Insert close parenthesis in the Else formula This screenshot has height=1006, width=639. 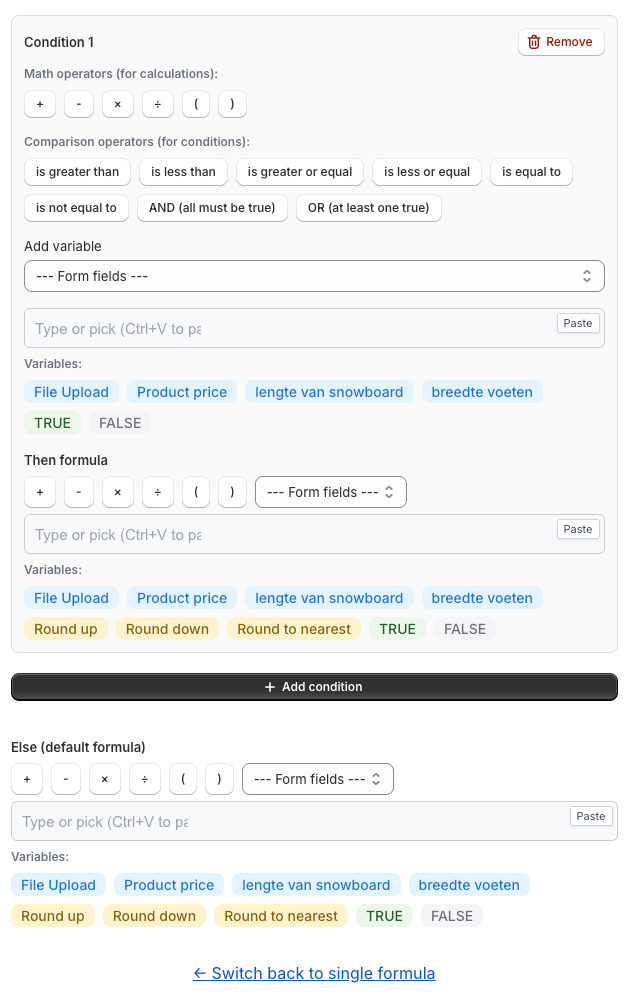tap(219, 779)
